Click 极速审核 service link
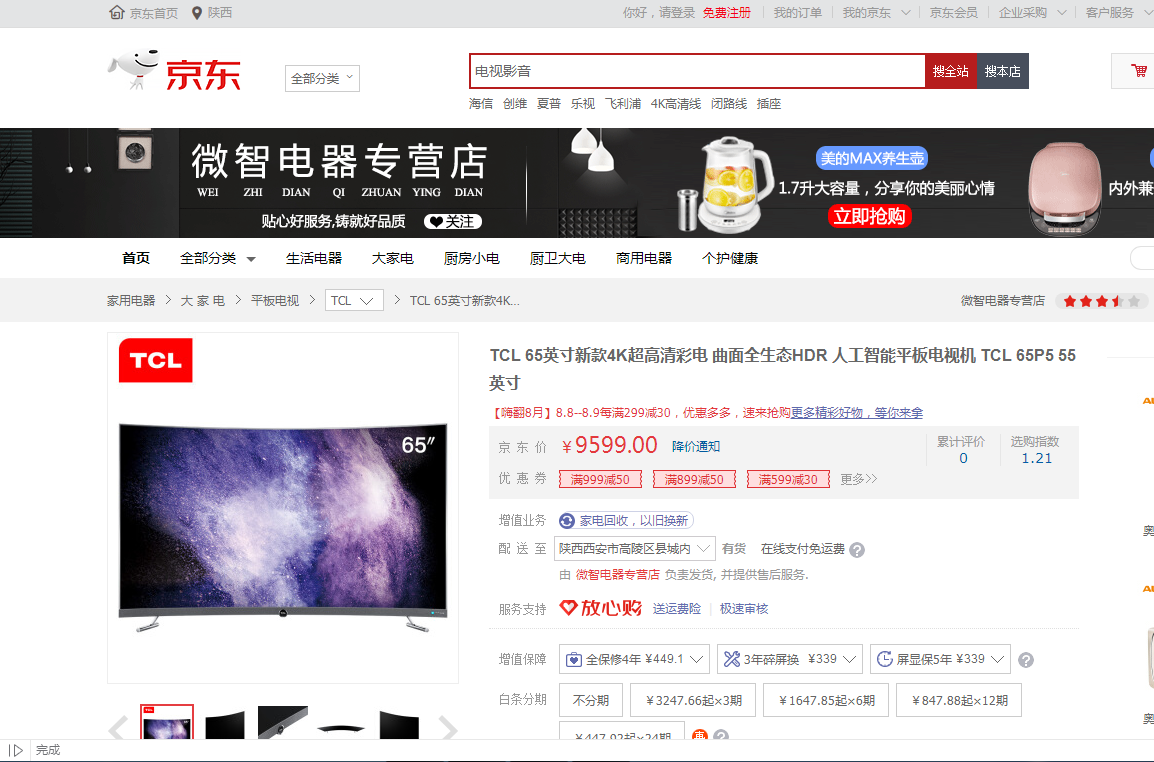Screen dimensions: 1154x762 pos(743,609)
